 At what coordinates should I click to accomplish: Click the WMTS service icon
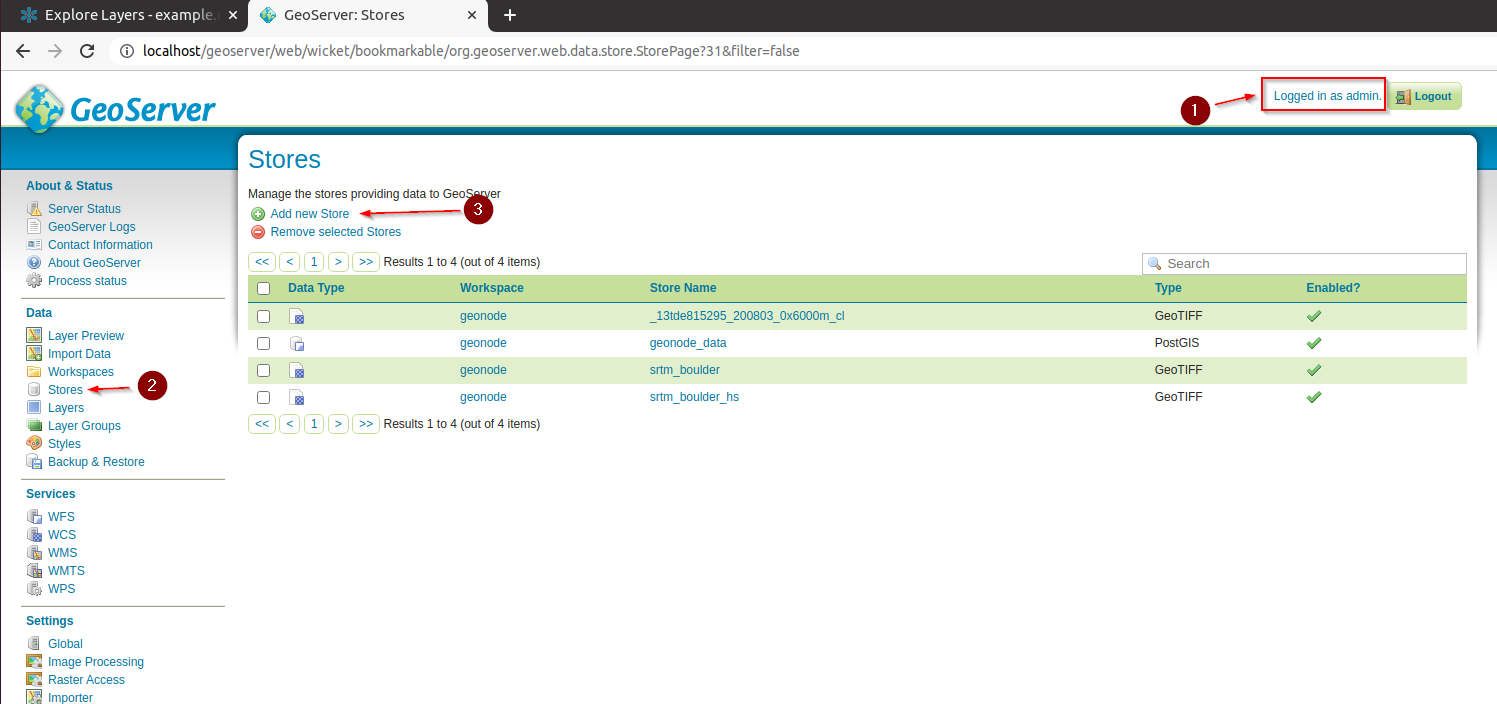(x=34, y=571)
